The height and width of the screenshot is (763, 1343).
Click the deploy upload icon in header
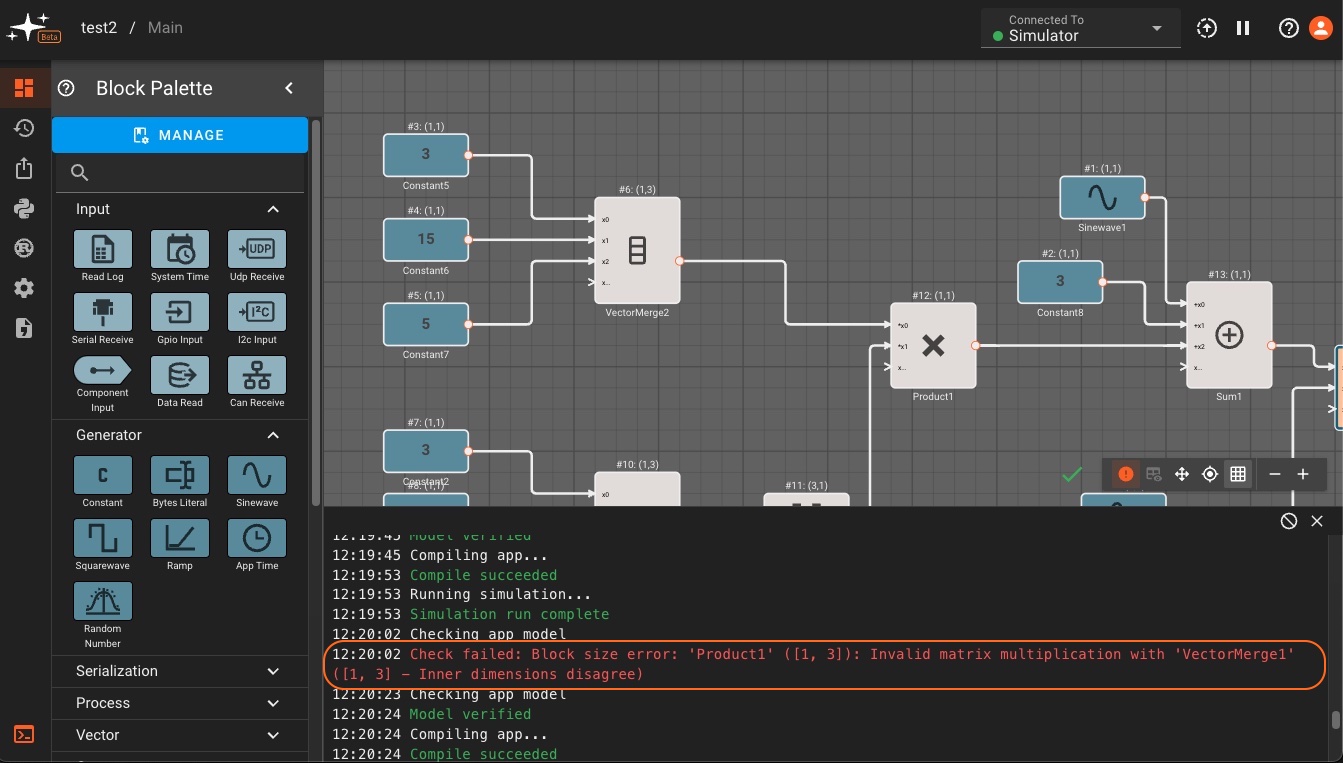coord(1207,28)
